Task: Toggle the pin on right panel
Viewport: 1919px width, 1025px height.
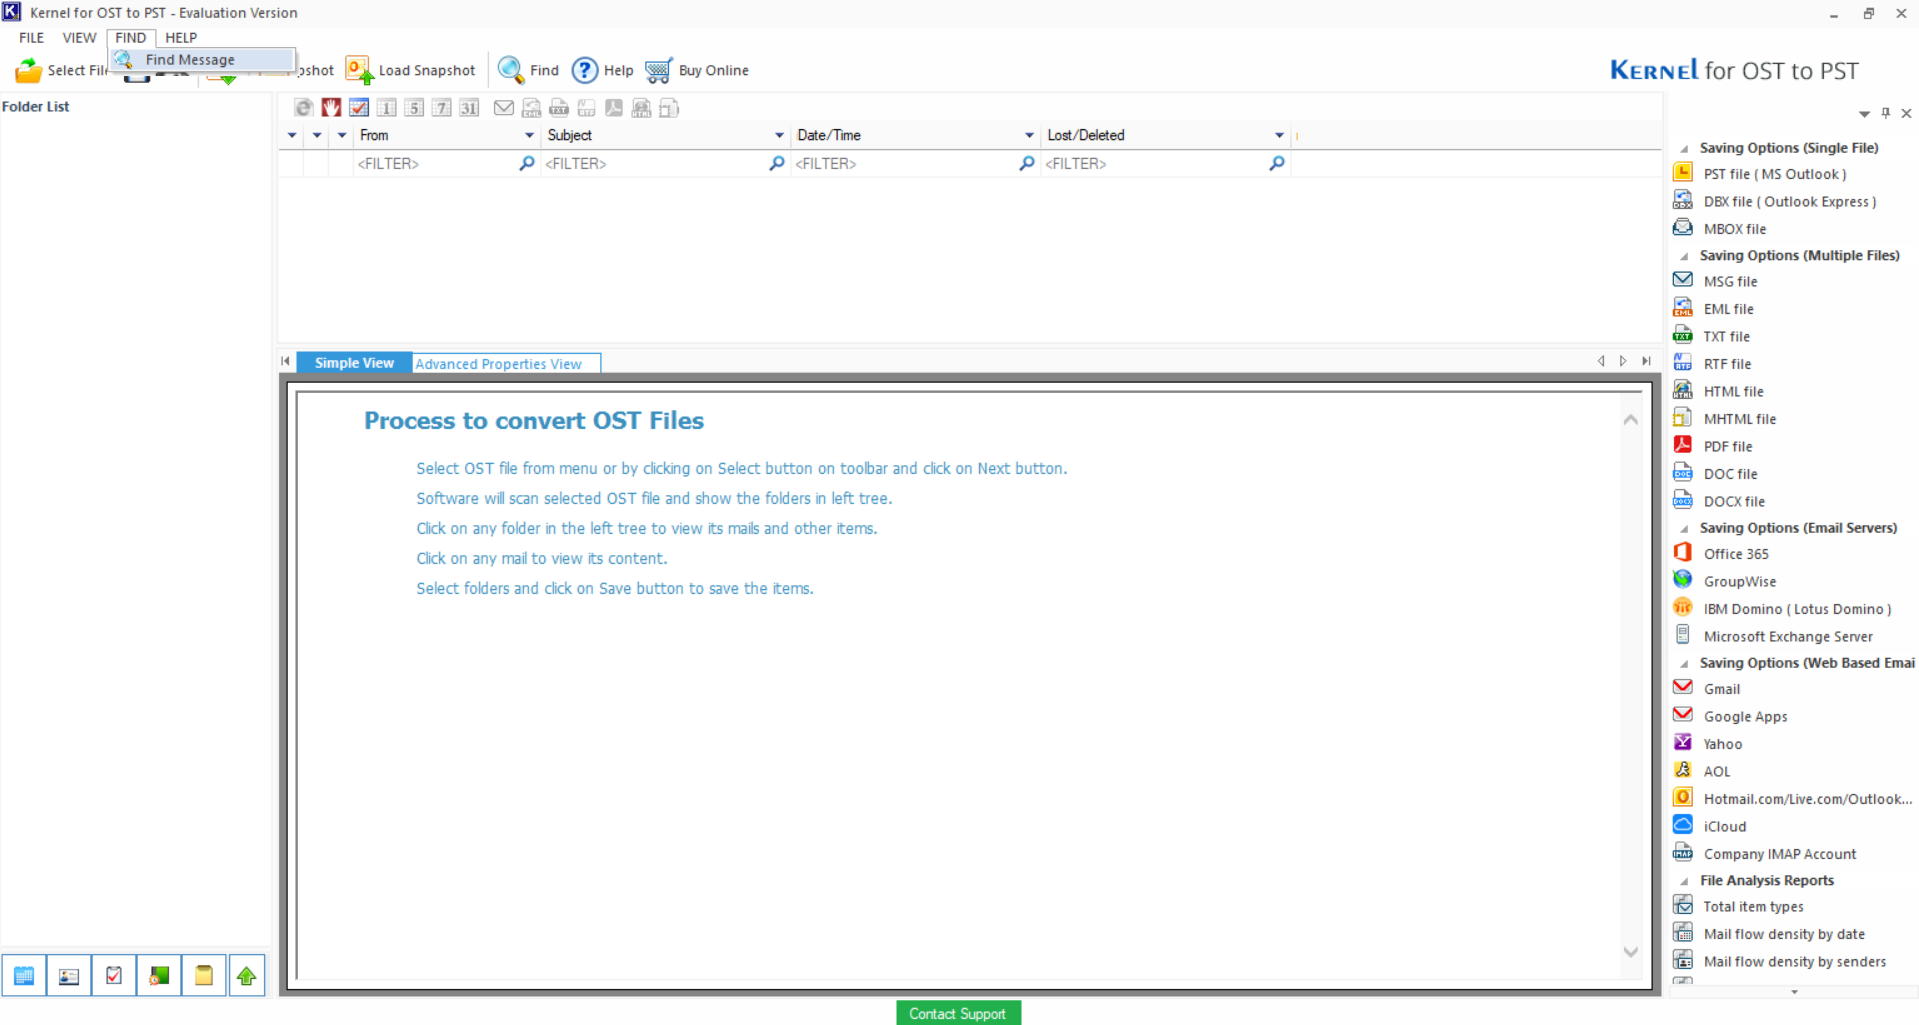Action: coord(1886,113)
